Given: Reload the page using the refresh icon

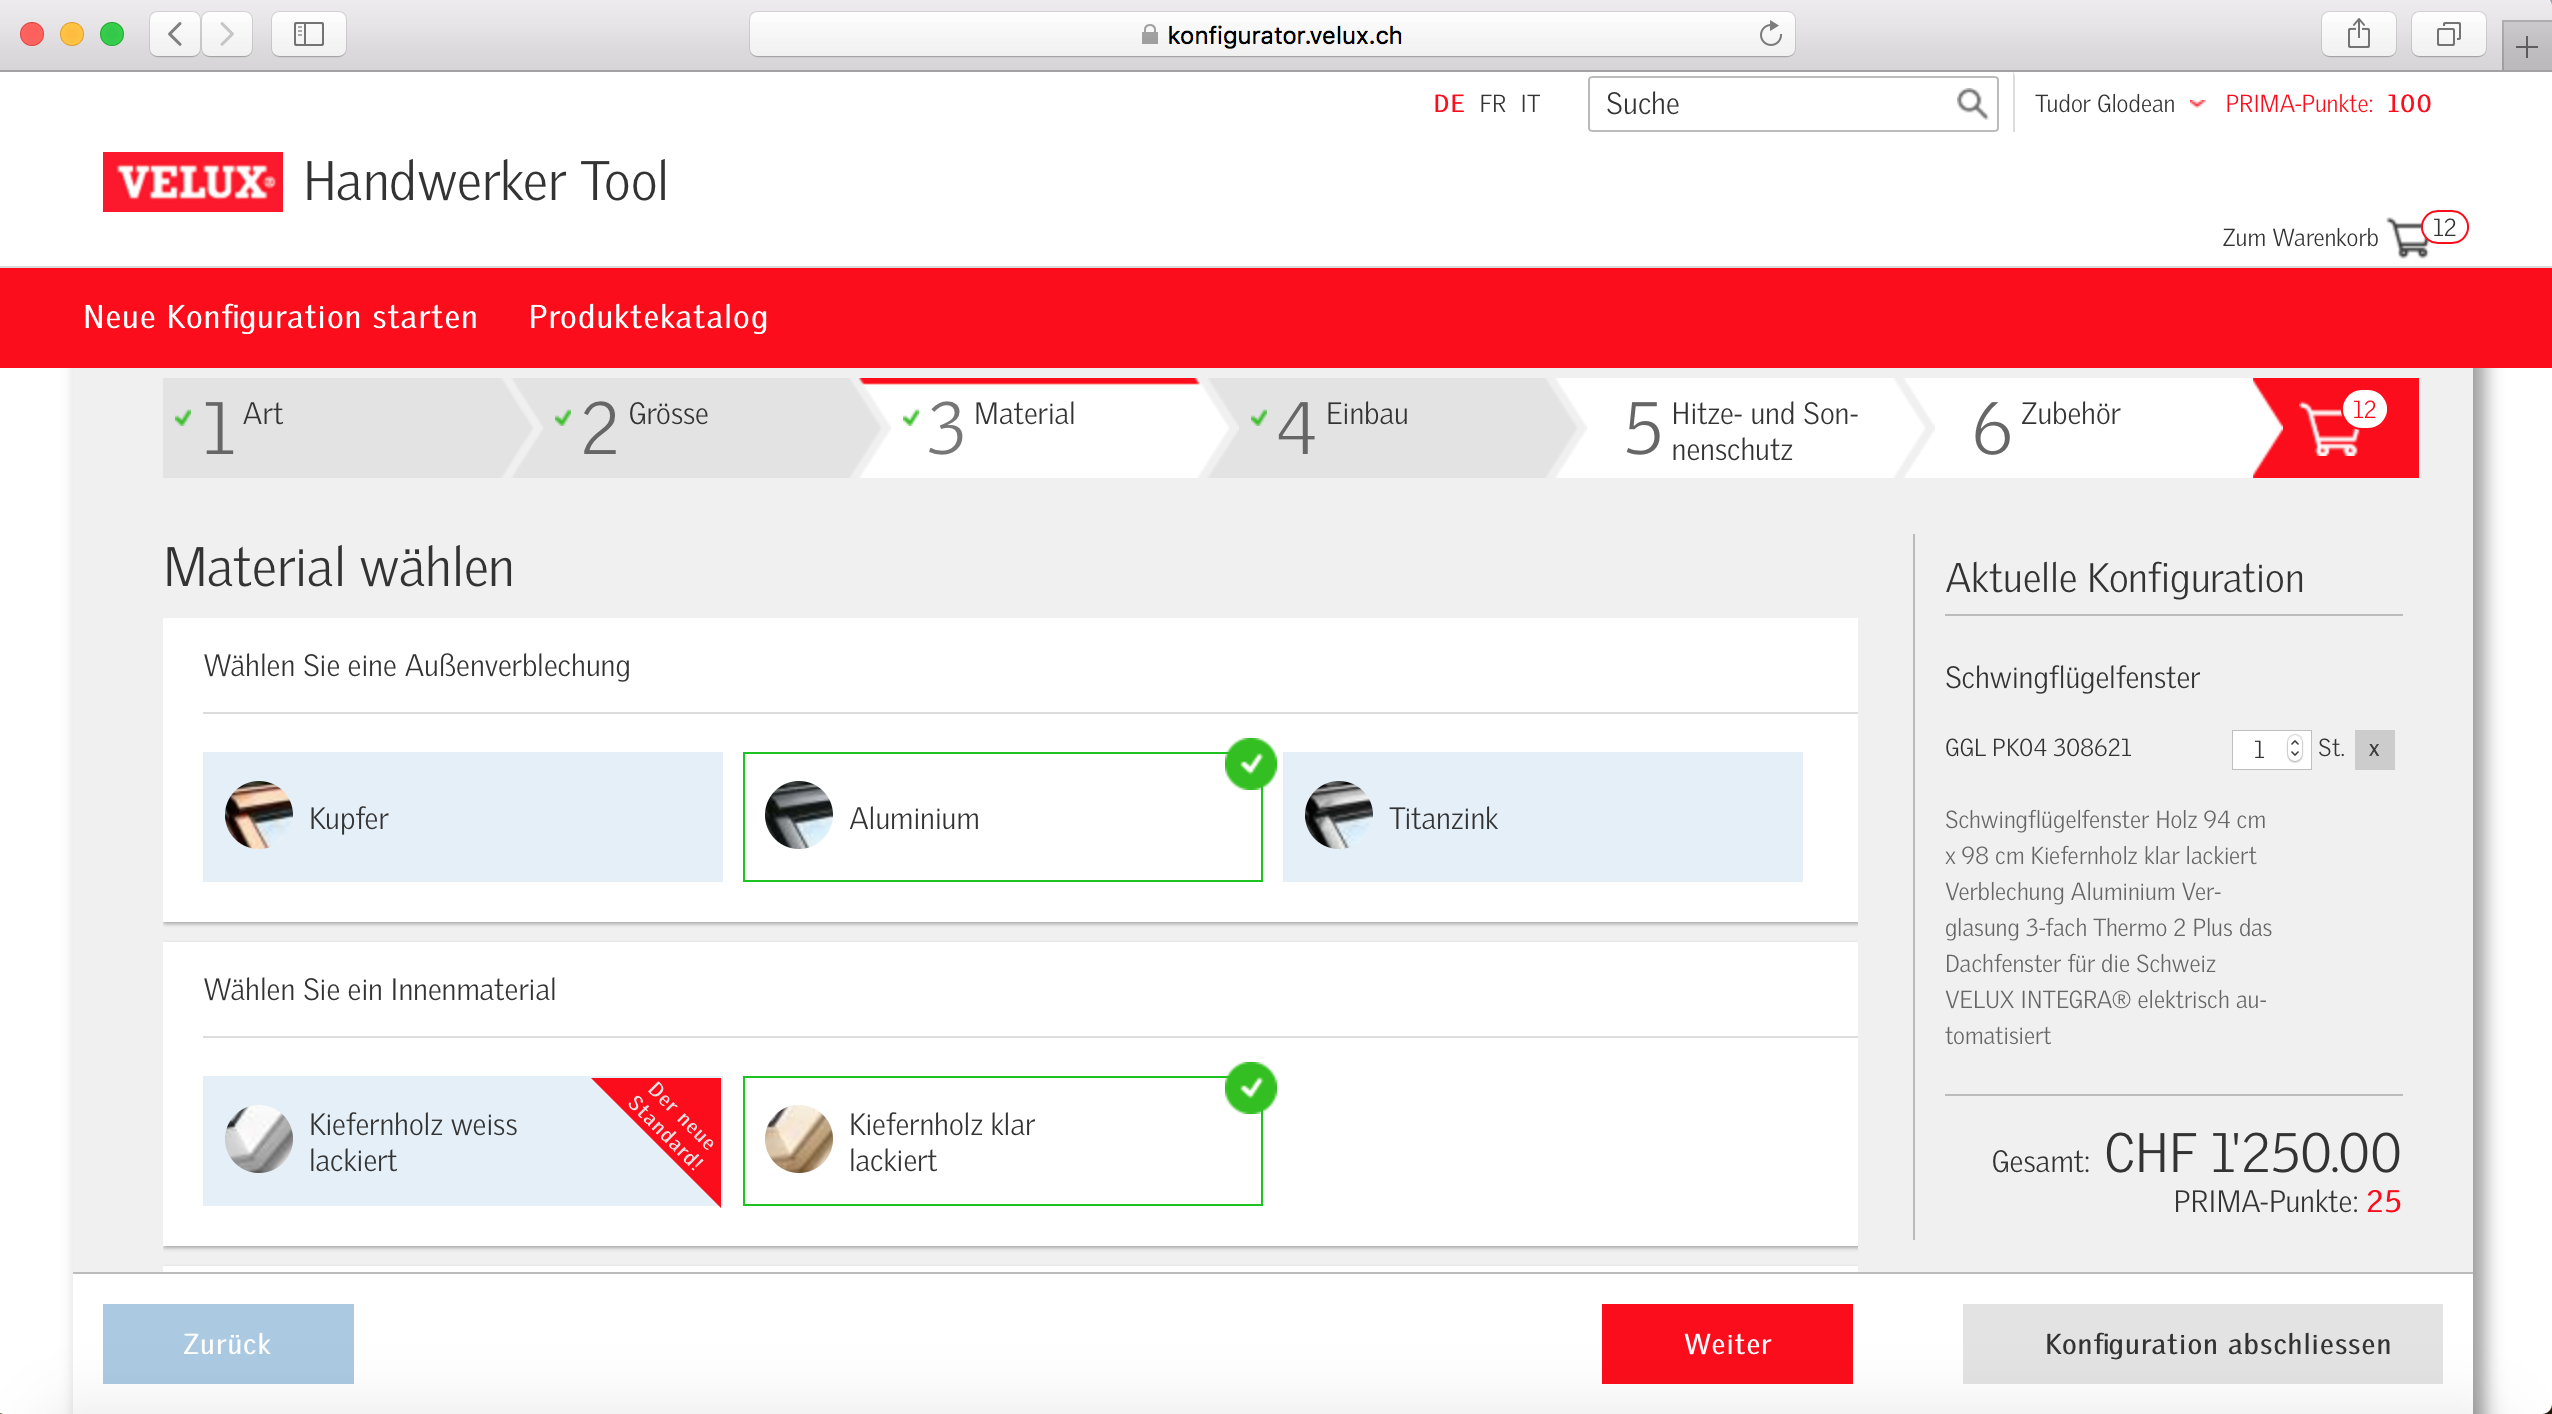Looking at the screenshot, I should 1770,34.
